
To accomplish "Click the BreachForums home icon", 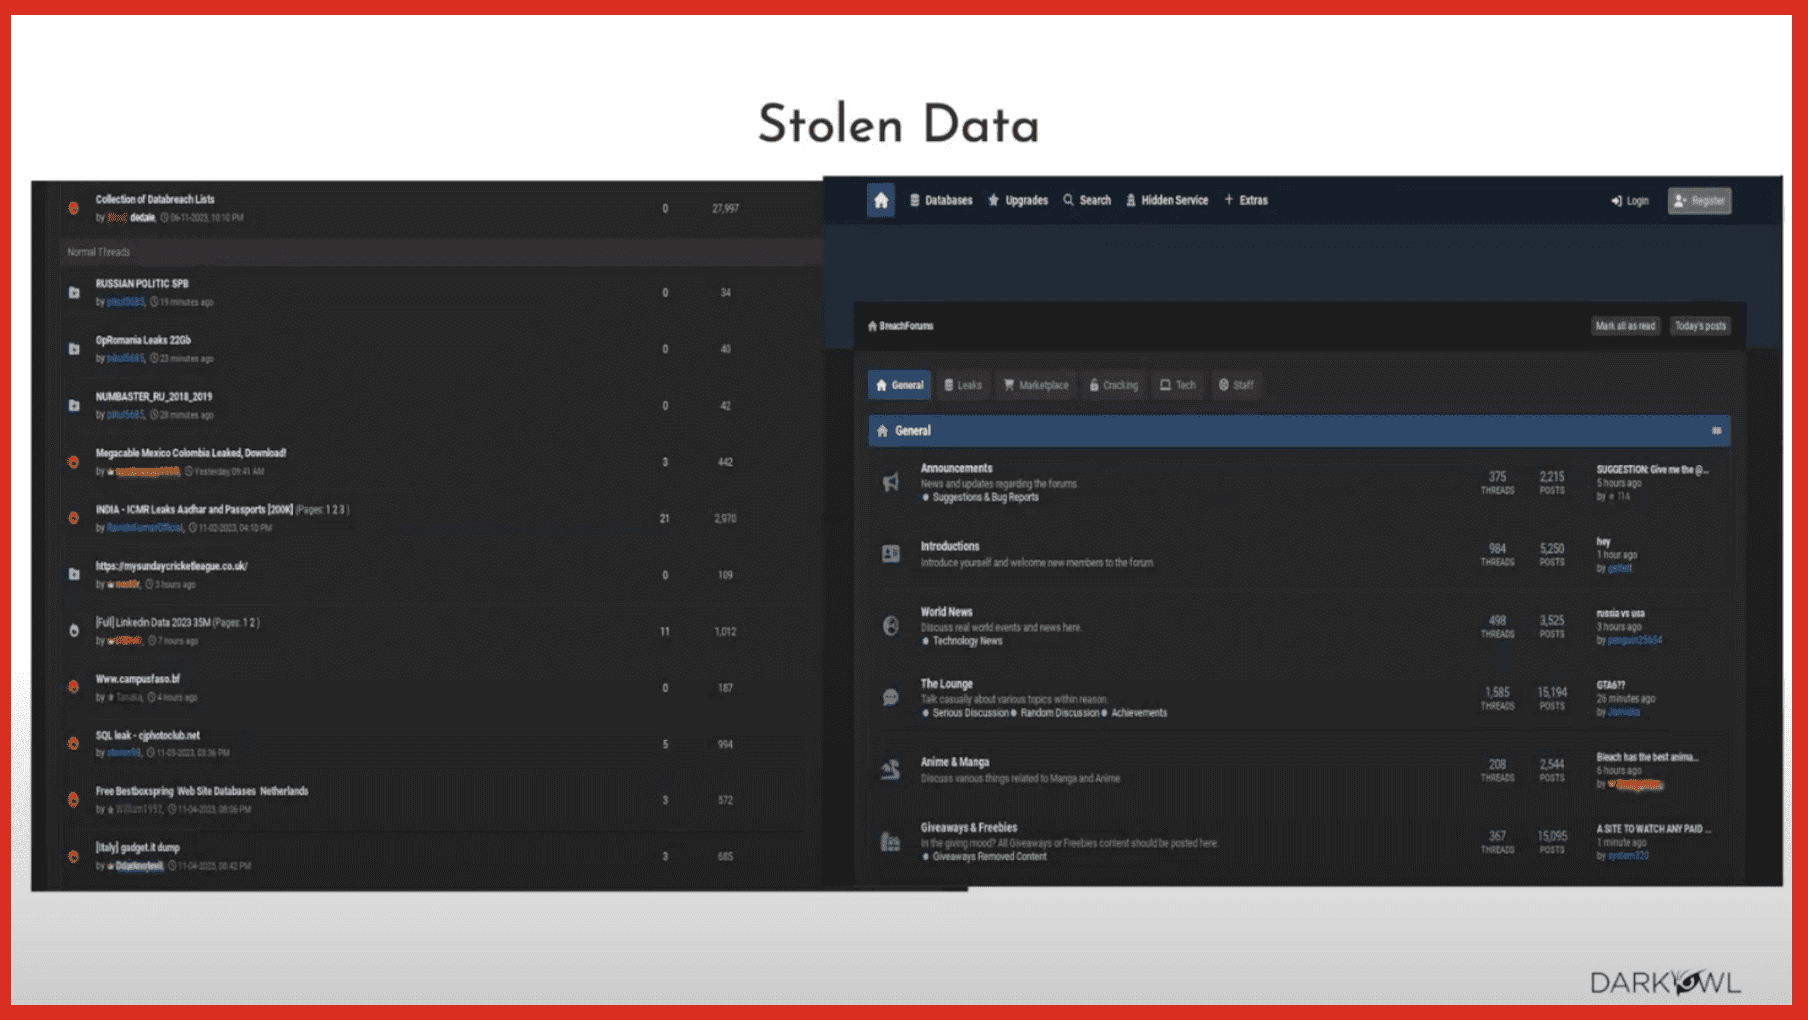I will (x=881, y=201).
